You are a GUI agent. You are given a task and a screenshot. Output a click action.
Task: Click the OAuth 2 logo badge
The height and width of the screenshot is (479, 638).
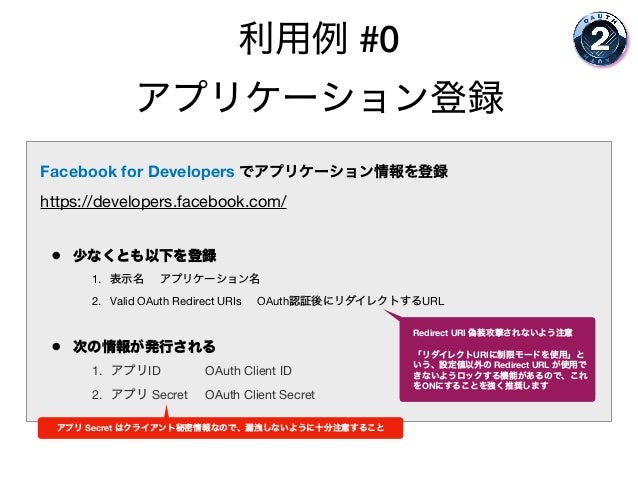pos(600,39)
